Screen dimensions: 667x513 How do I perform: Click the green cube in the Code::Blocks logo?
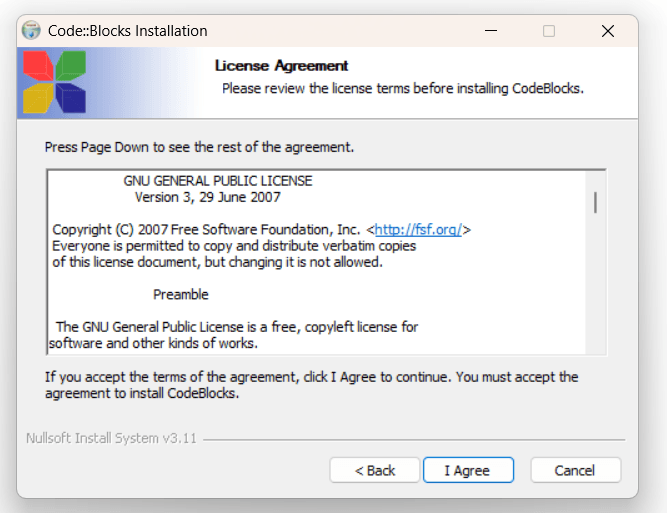(x=70, y=67)
